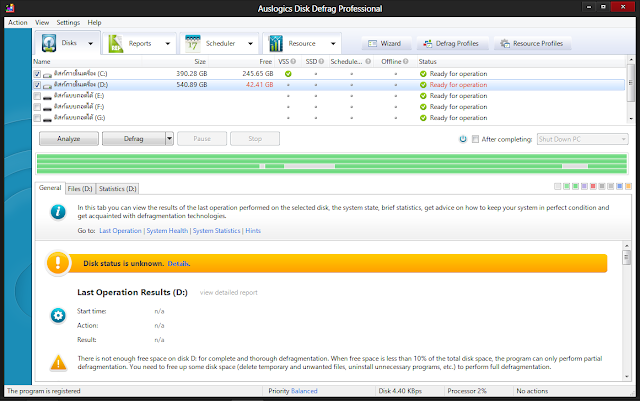Go to Last Operation link
Viewport: 640px width, 401px height.
click(x=120, y=231)
